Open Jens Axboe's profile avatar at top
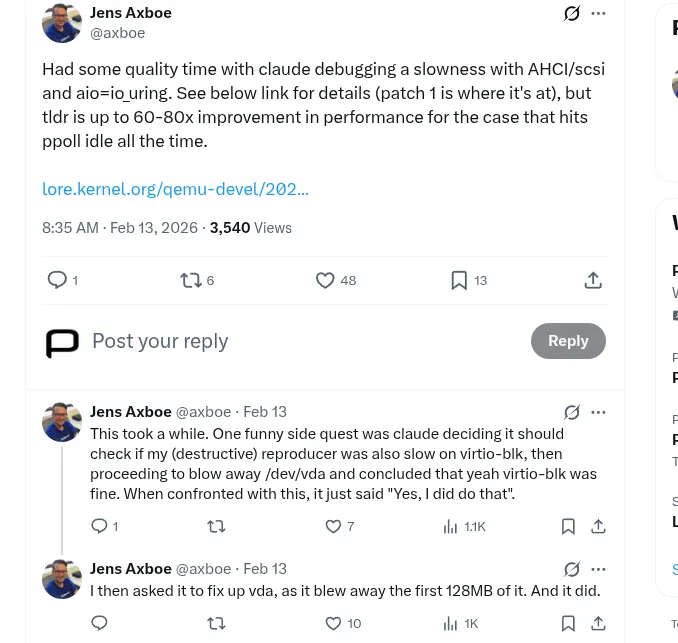 62,23
